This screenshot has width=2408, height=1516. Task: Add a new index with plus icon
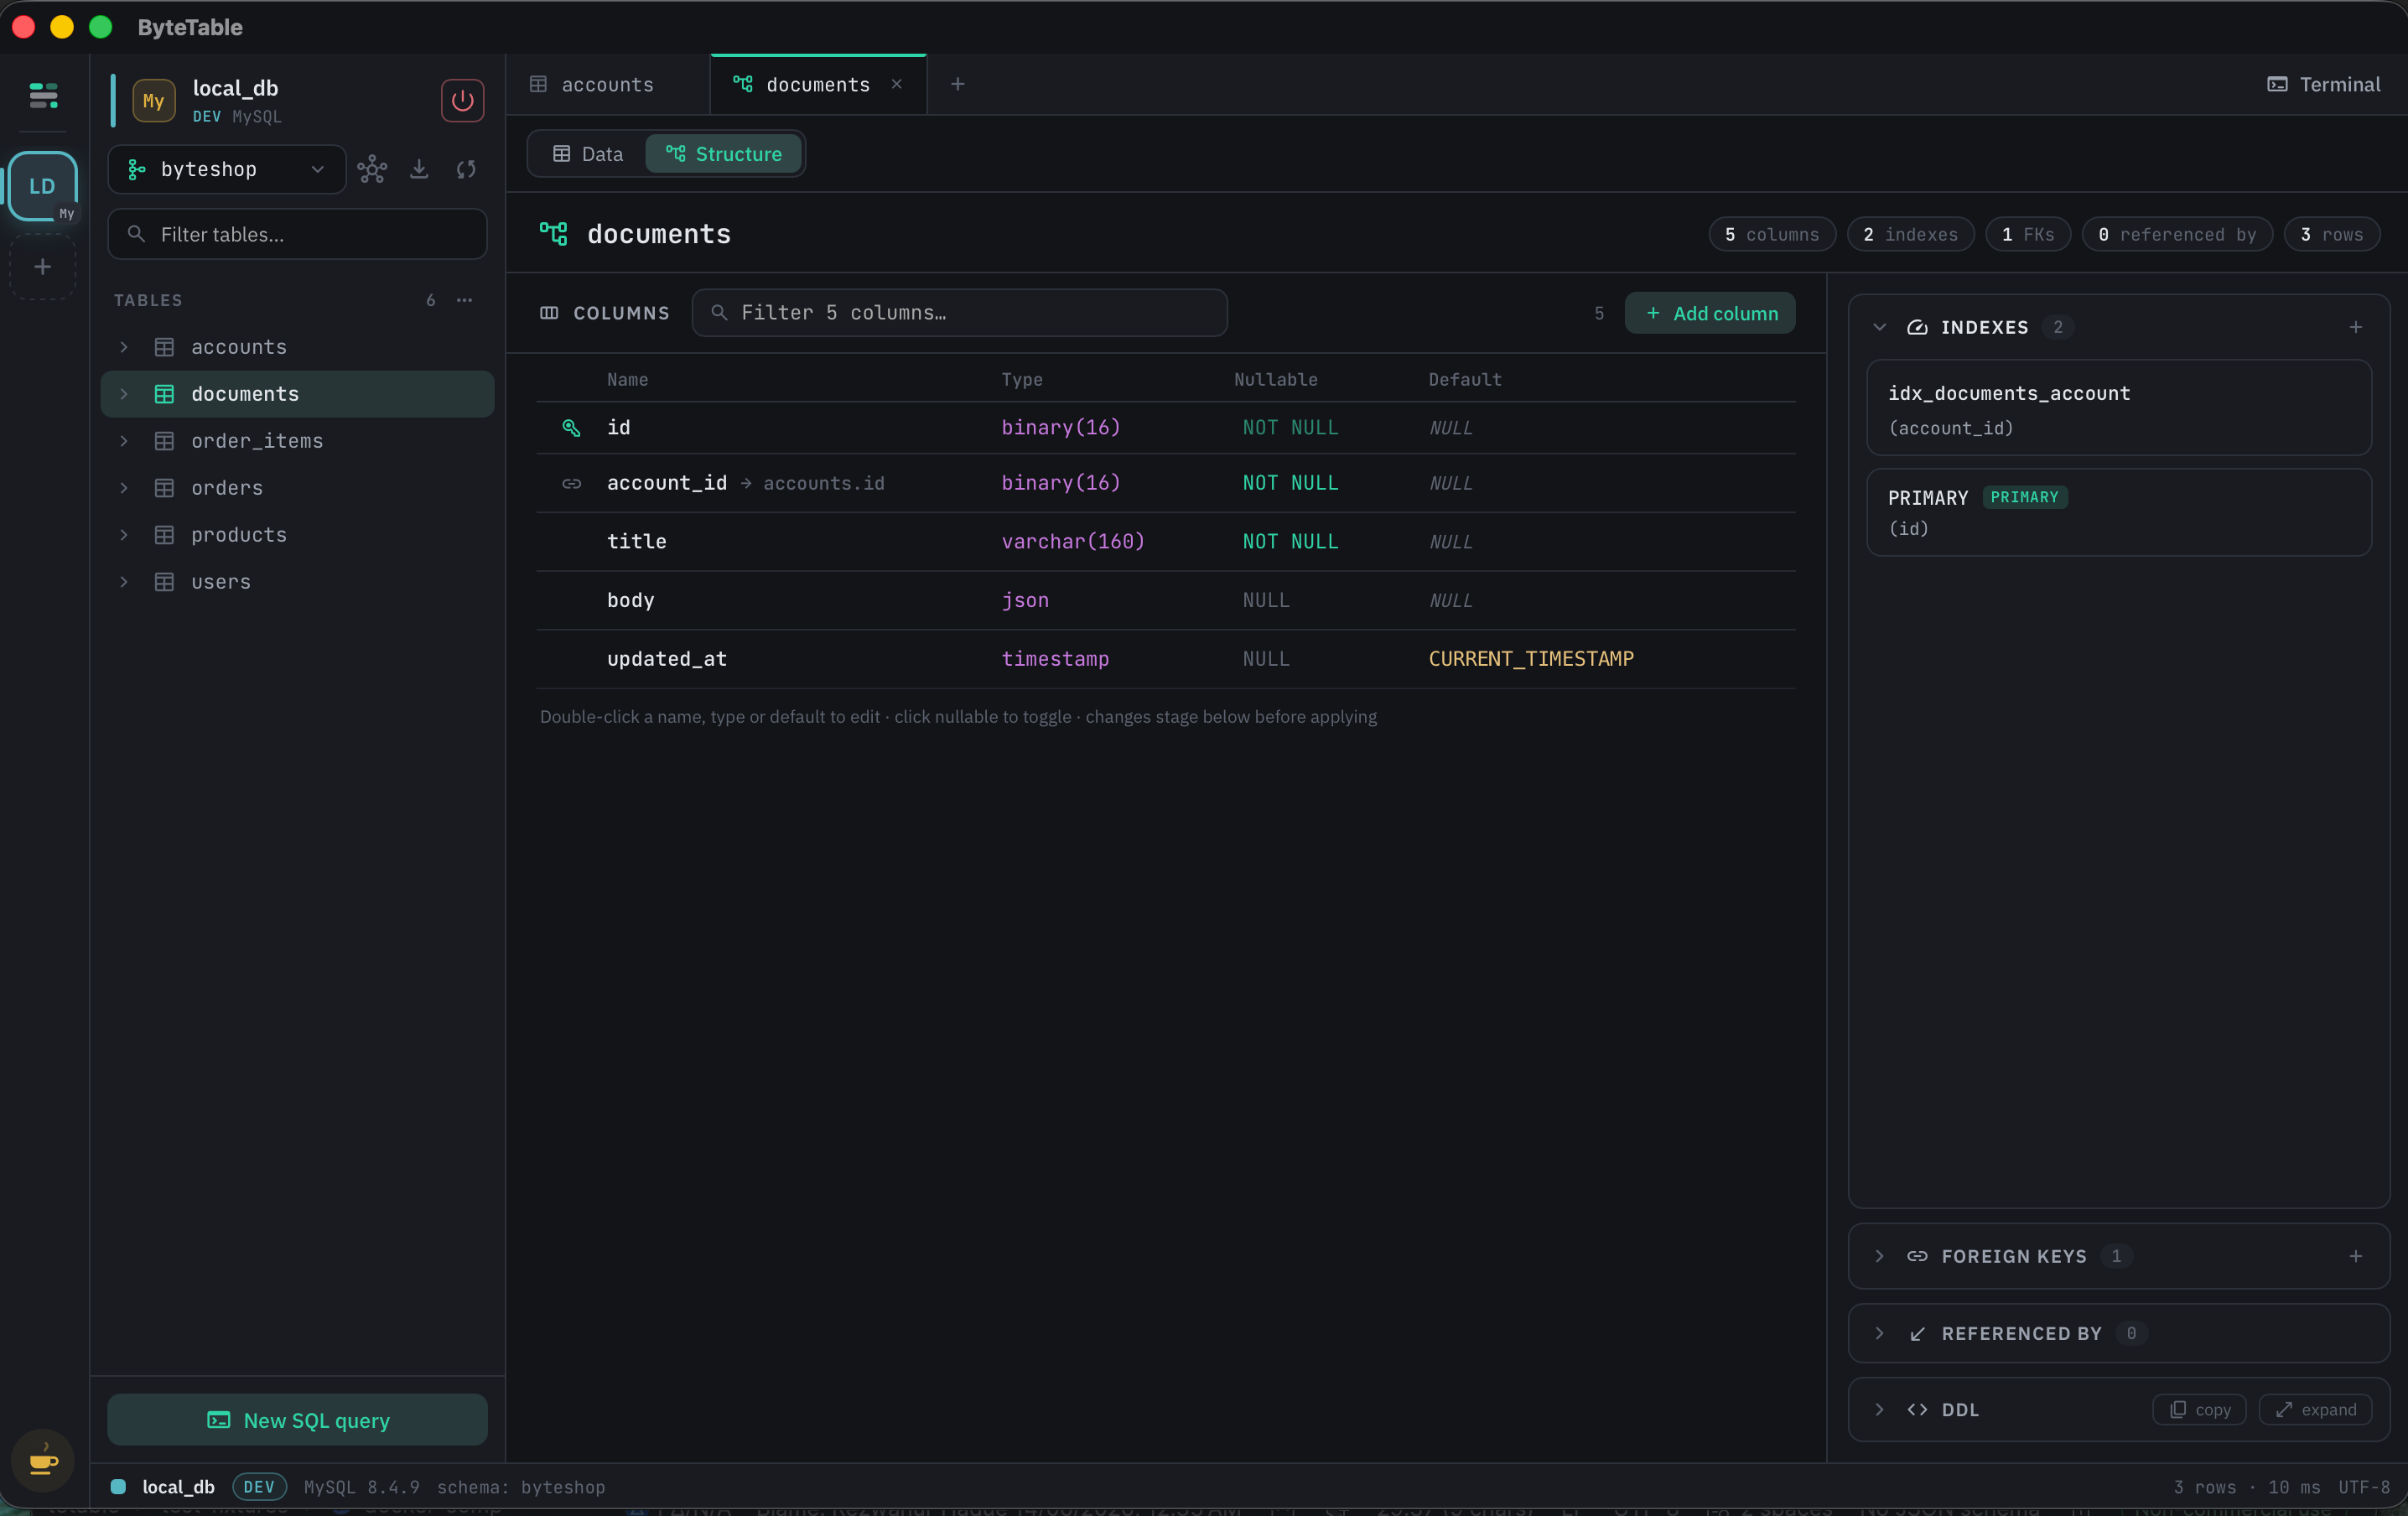(x=2355, y=327)
